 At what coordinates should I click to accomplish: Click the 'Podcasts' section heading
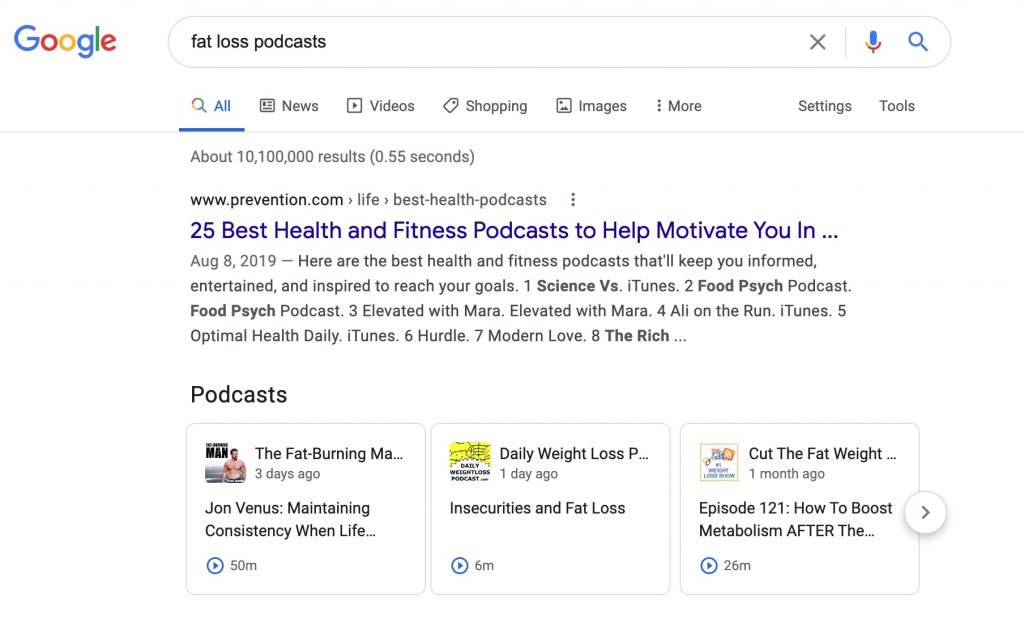point(239,395)
